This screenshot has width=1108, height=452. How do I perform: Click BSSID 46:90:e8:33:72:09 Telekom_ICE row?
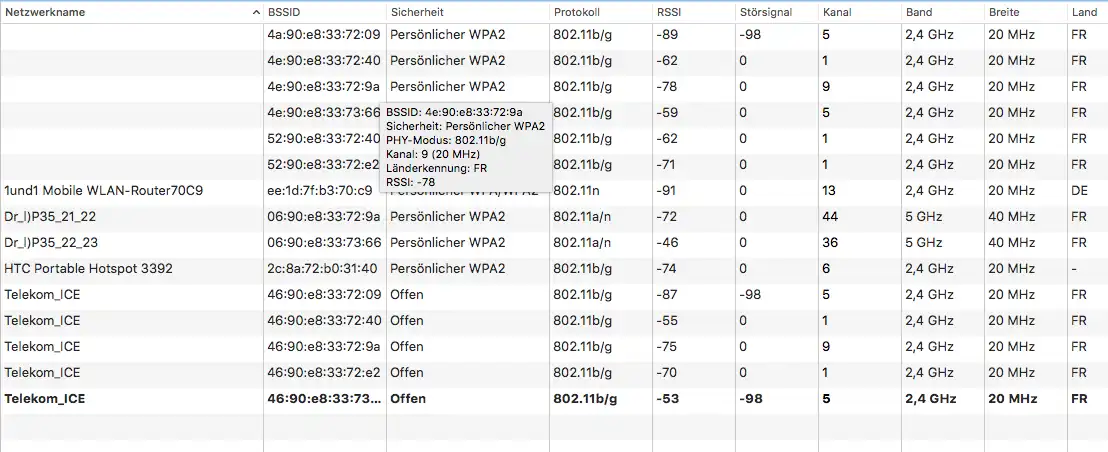tap(324, 294)
